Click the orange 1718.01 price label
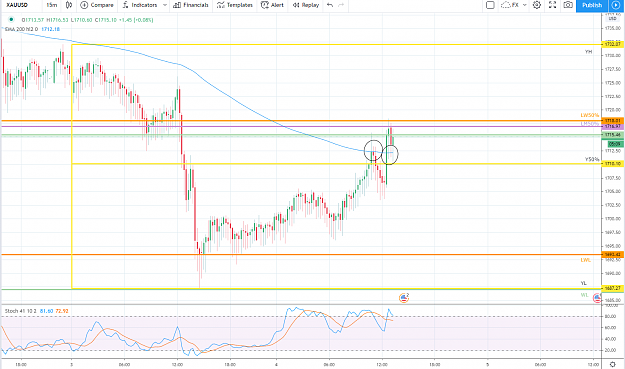Screen dimensions: 625x369 click(x=612, y=120)
